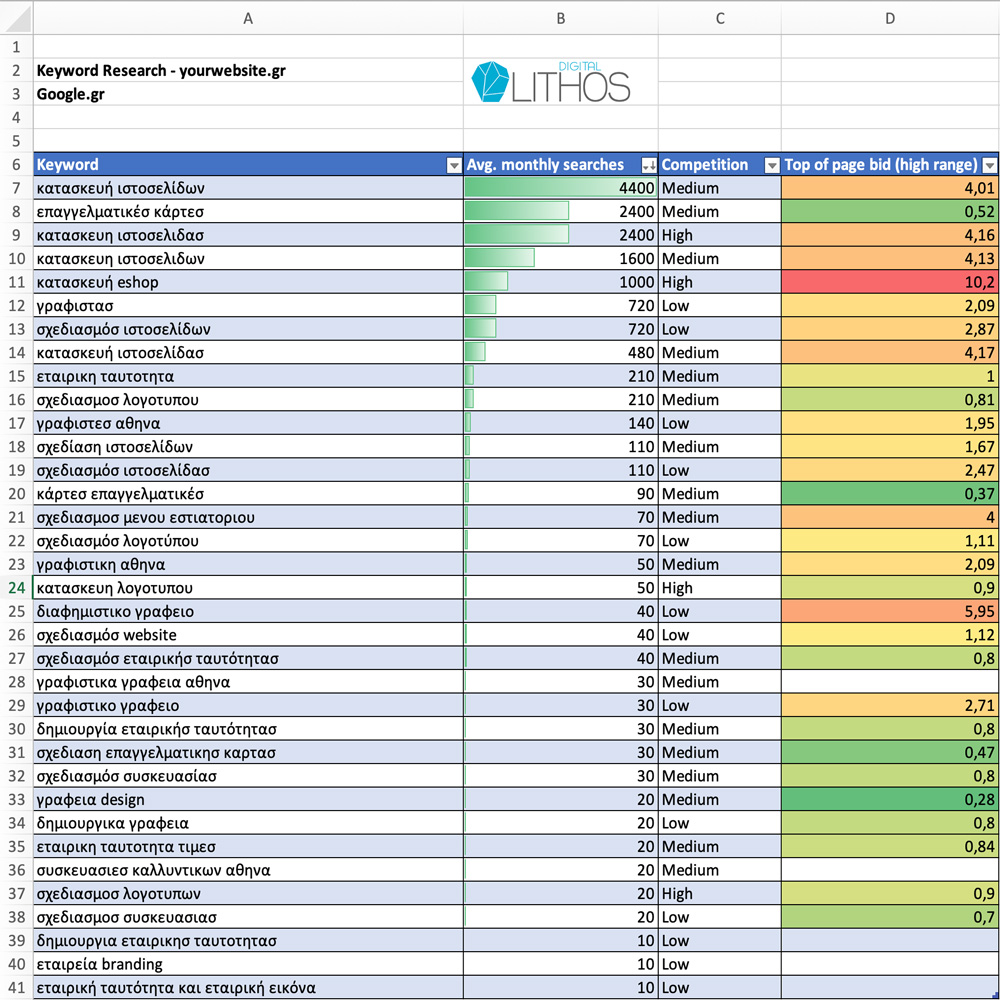Click row 6 header number
Screen dimensions: 1000x1000
click(16, 165)
